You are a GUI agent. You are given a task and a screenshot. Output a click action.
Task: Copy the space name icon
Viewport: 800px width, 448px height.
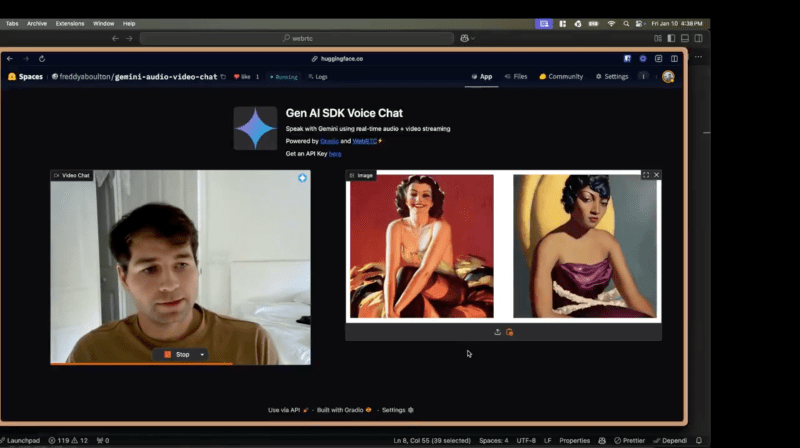(223, 77)
